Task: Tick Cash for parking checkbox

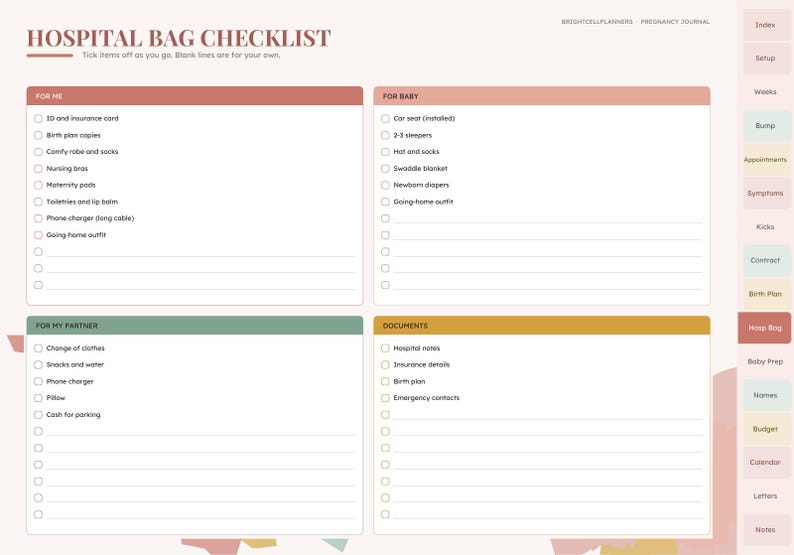Action: [x=38, y=415]
